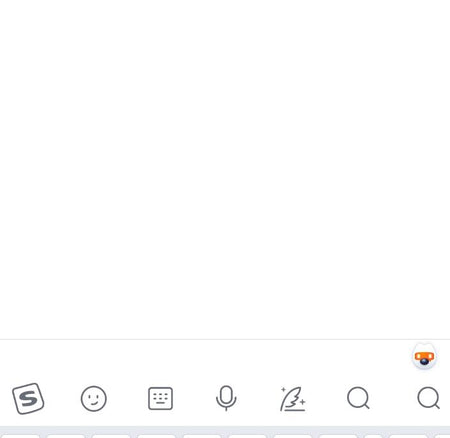
Task: Tap the fourth key from left in keyboard row
Action: pos(156,436)
